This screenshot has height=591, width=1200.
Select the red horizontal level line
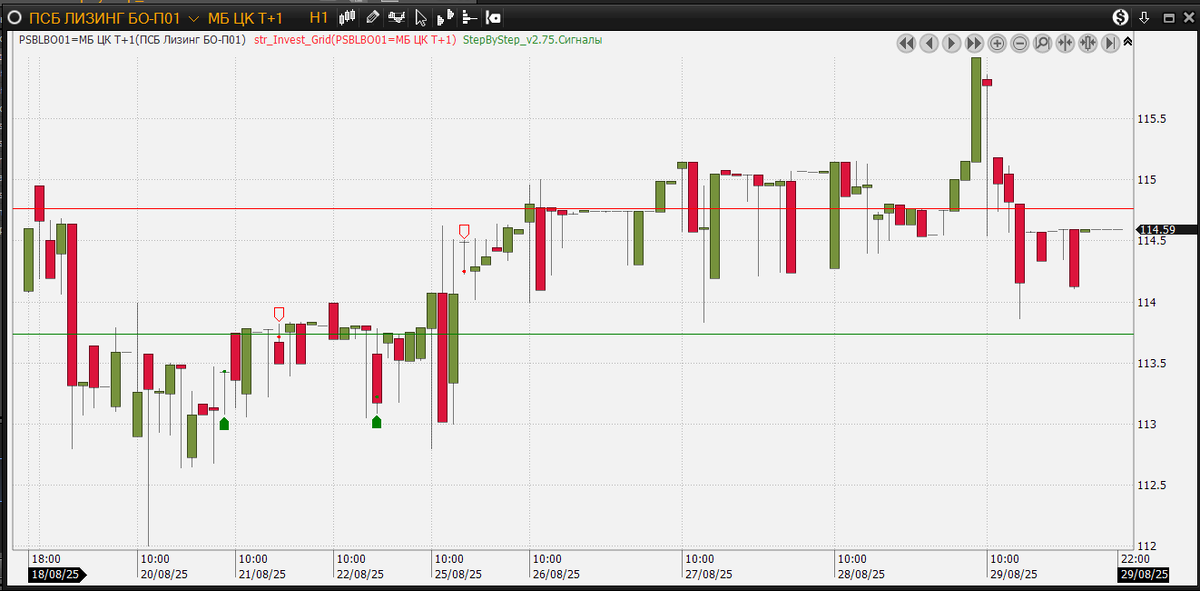click(x=574, y=209)
